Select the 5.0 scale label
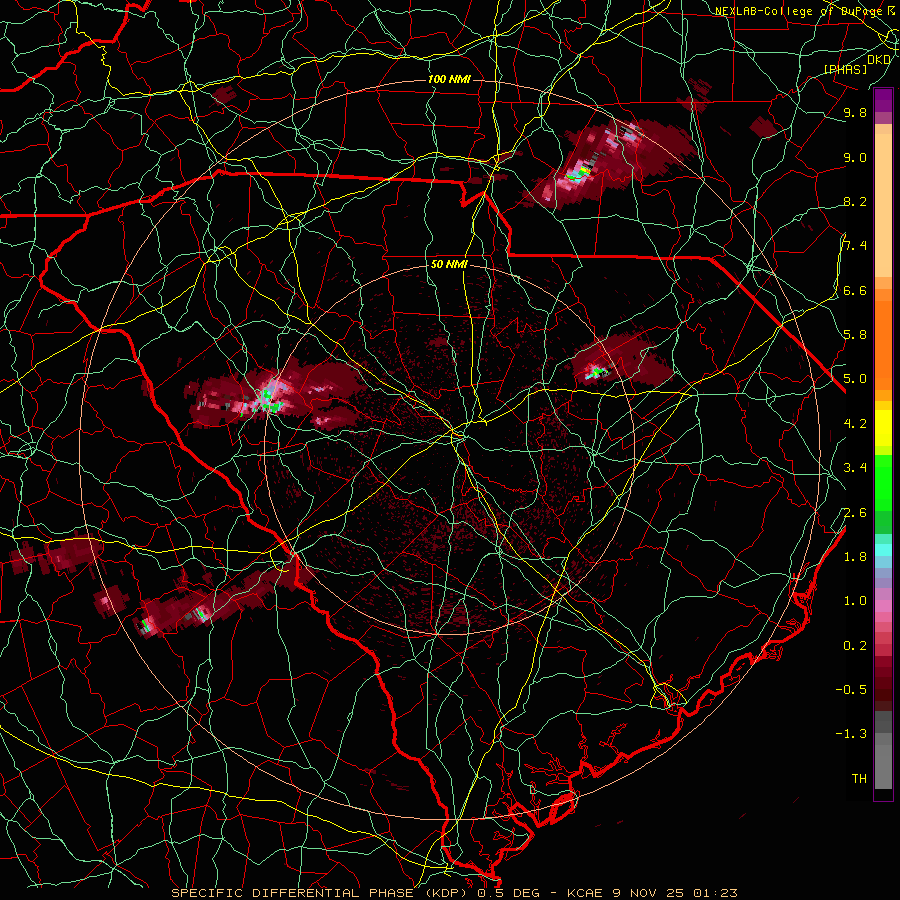This screenshot has height=900, width=900. click(x=855, y=379)
